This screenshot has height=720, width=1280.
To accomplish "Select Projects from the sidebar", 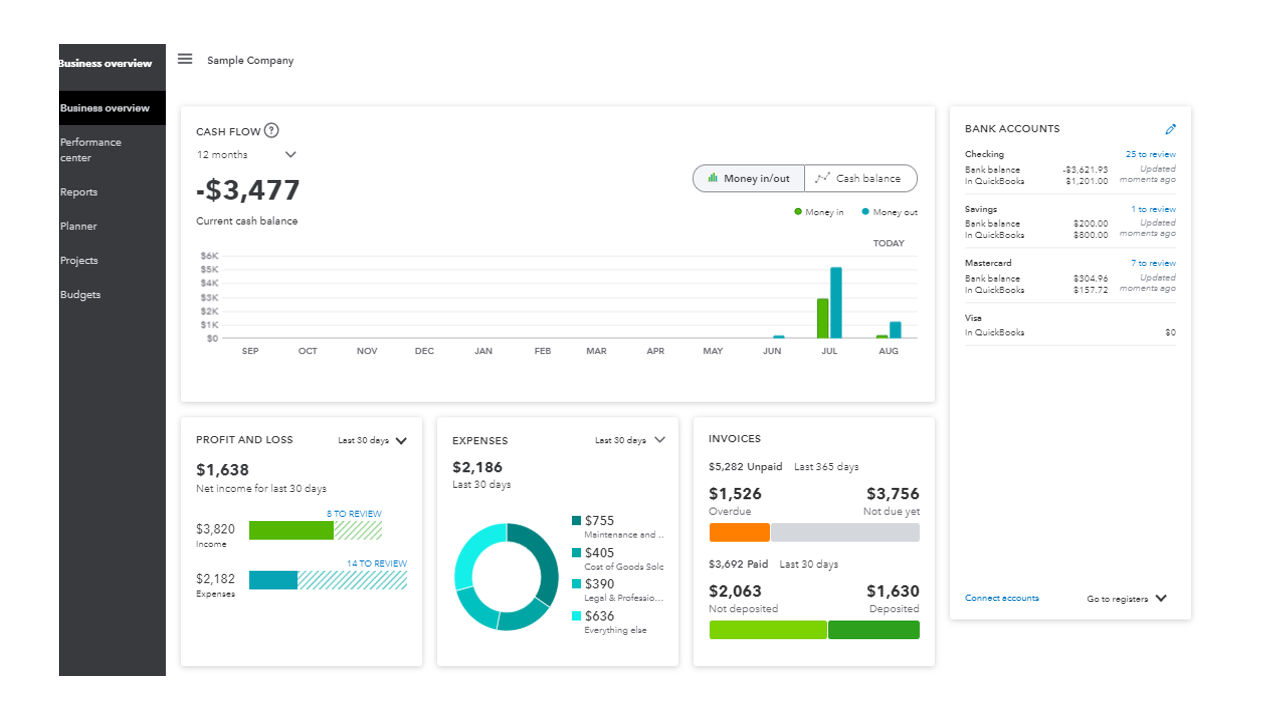I will pyautogui.click(x=80, y=259).
